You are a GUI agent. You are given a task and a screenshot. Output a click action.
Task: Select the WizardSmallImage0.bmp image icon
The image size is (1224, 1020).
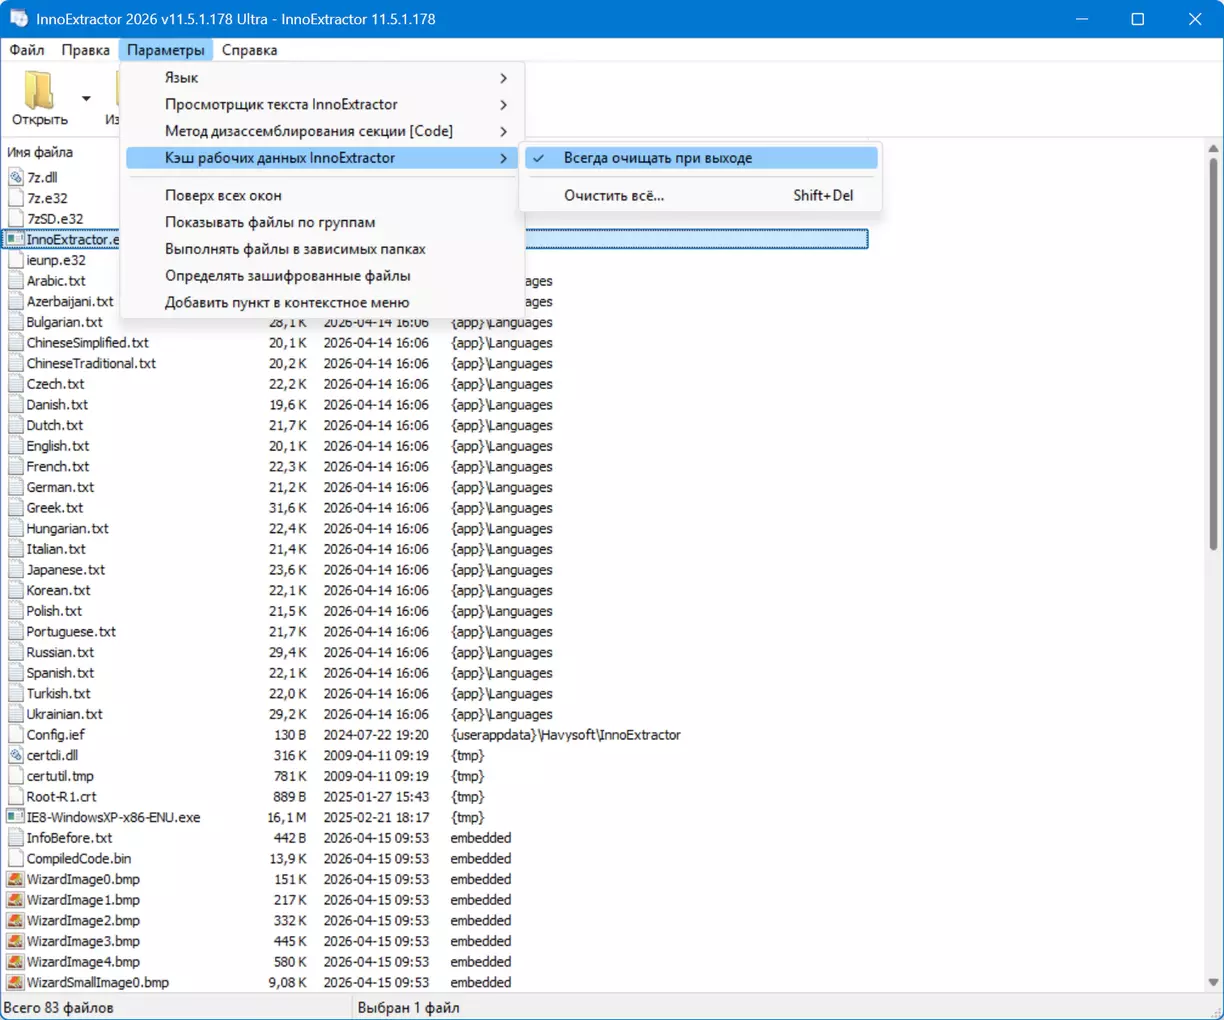point(15,983)
